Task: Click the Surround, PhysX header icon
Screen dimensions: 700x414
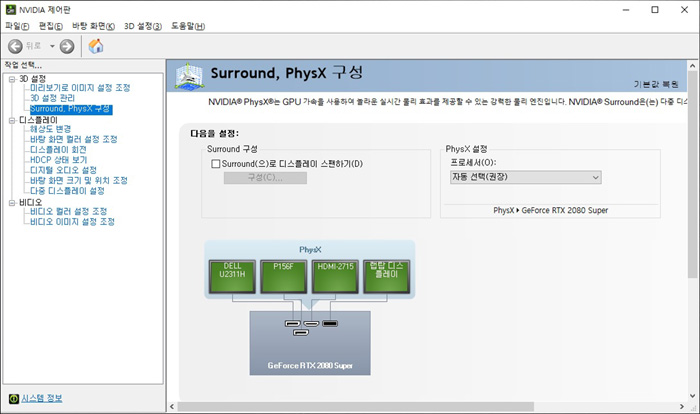Action: pos(189,76)
